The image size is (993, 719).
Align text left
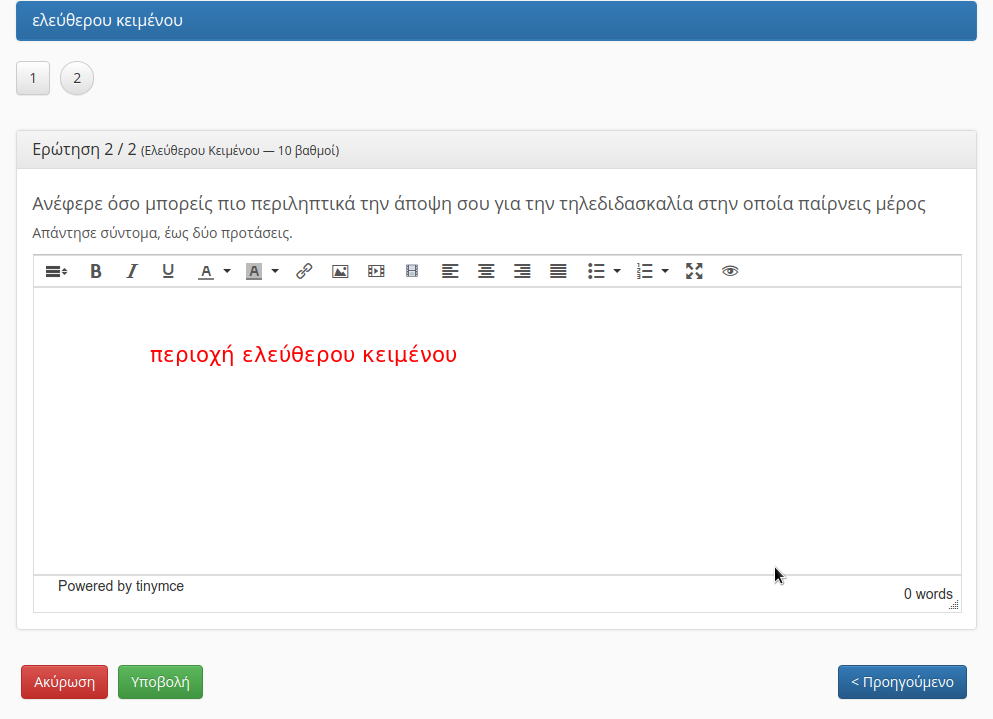coord(450,271)
